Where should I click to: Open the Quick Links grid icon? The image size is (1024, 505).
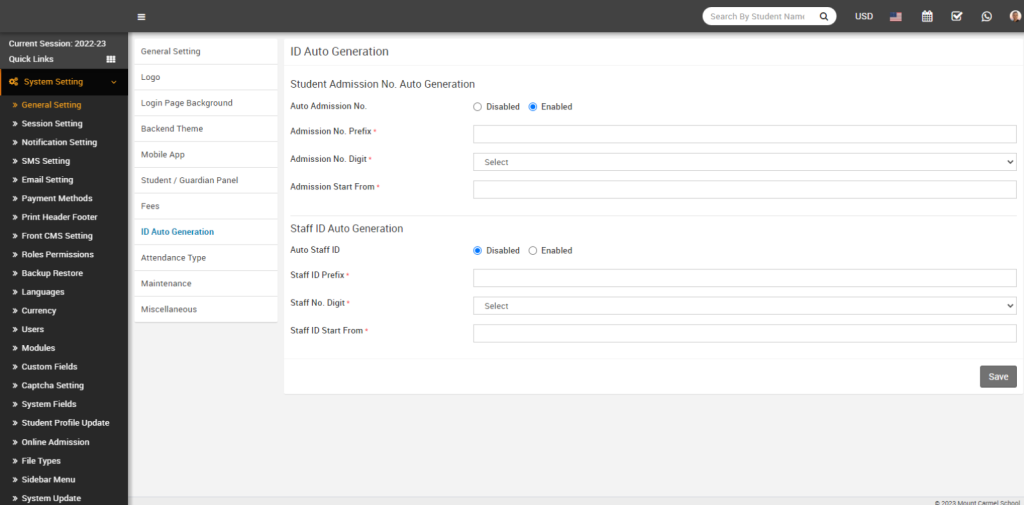[x=111, y=59]
